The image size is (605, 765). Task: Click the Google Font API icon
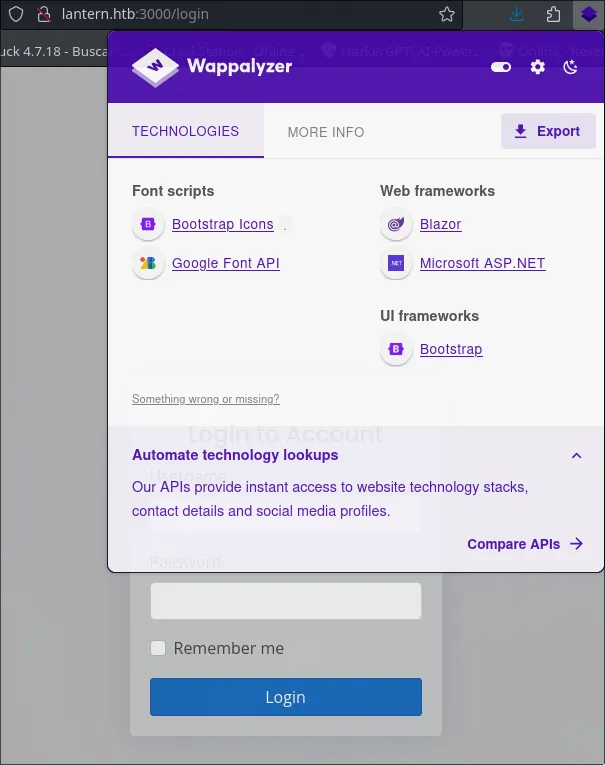(x=148, y=263)
